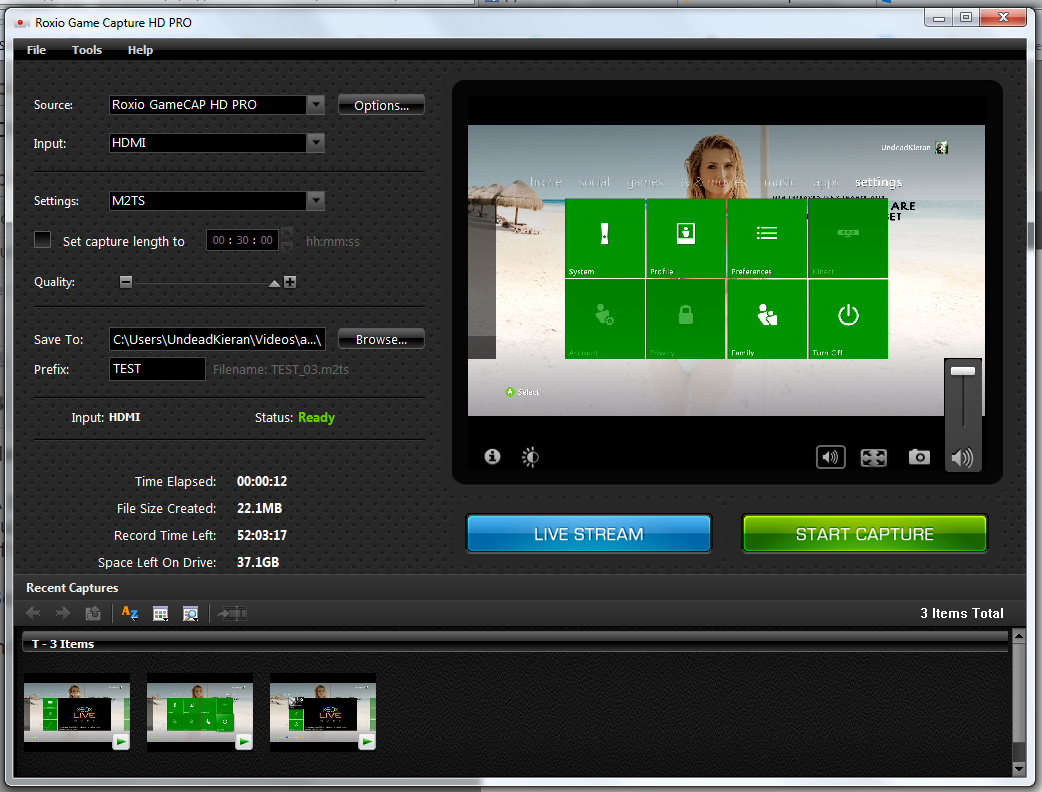1042x792 pixels.
Task: Click the filmstrip icon in captures toolbar
Action: pyautogui.click(x=232, y=613)
